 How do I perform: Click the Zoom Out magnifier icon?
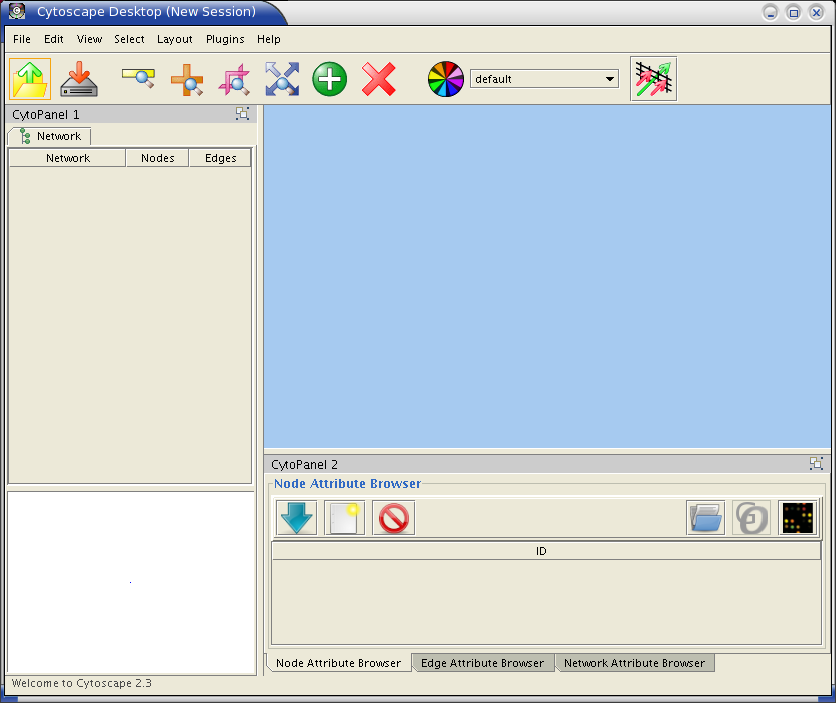pos(138,79)
